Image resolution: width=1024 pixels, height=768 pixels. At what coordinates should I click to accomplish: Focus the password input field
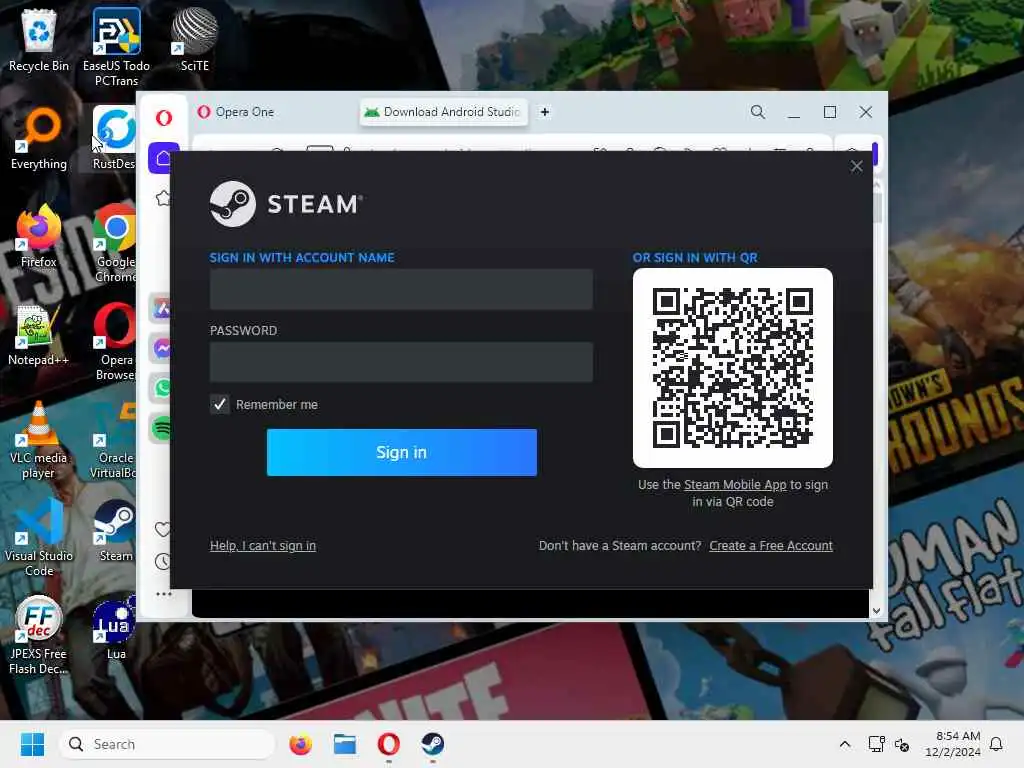pyautogui.click(x=401, y=362)
